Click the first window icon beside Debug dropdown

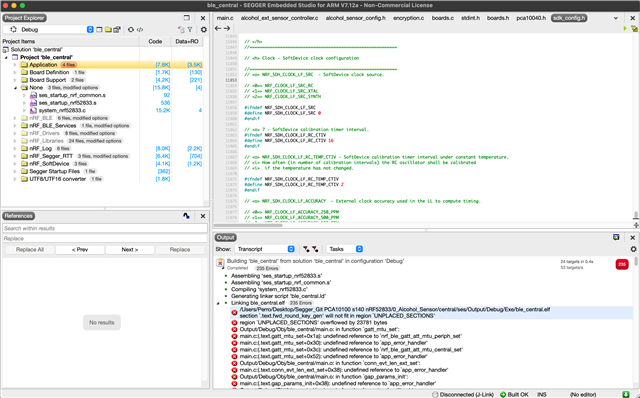pyautogui.click(x=99, y=29)
